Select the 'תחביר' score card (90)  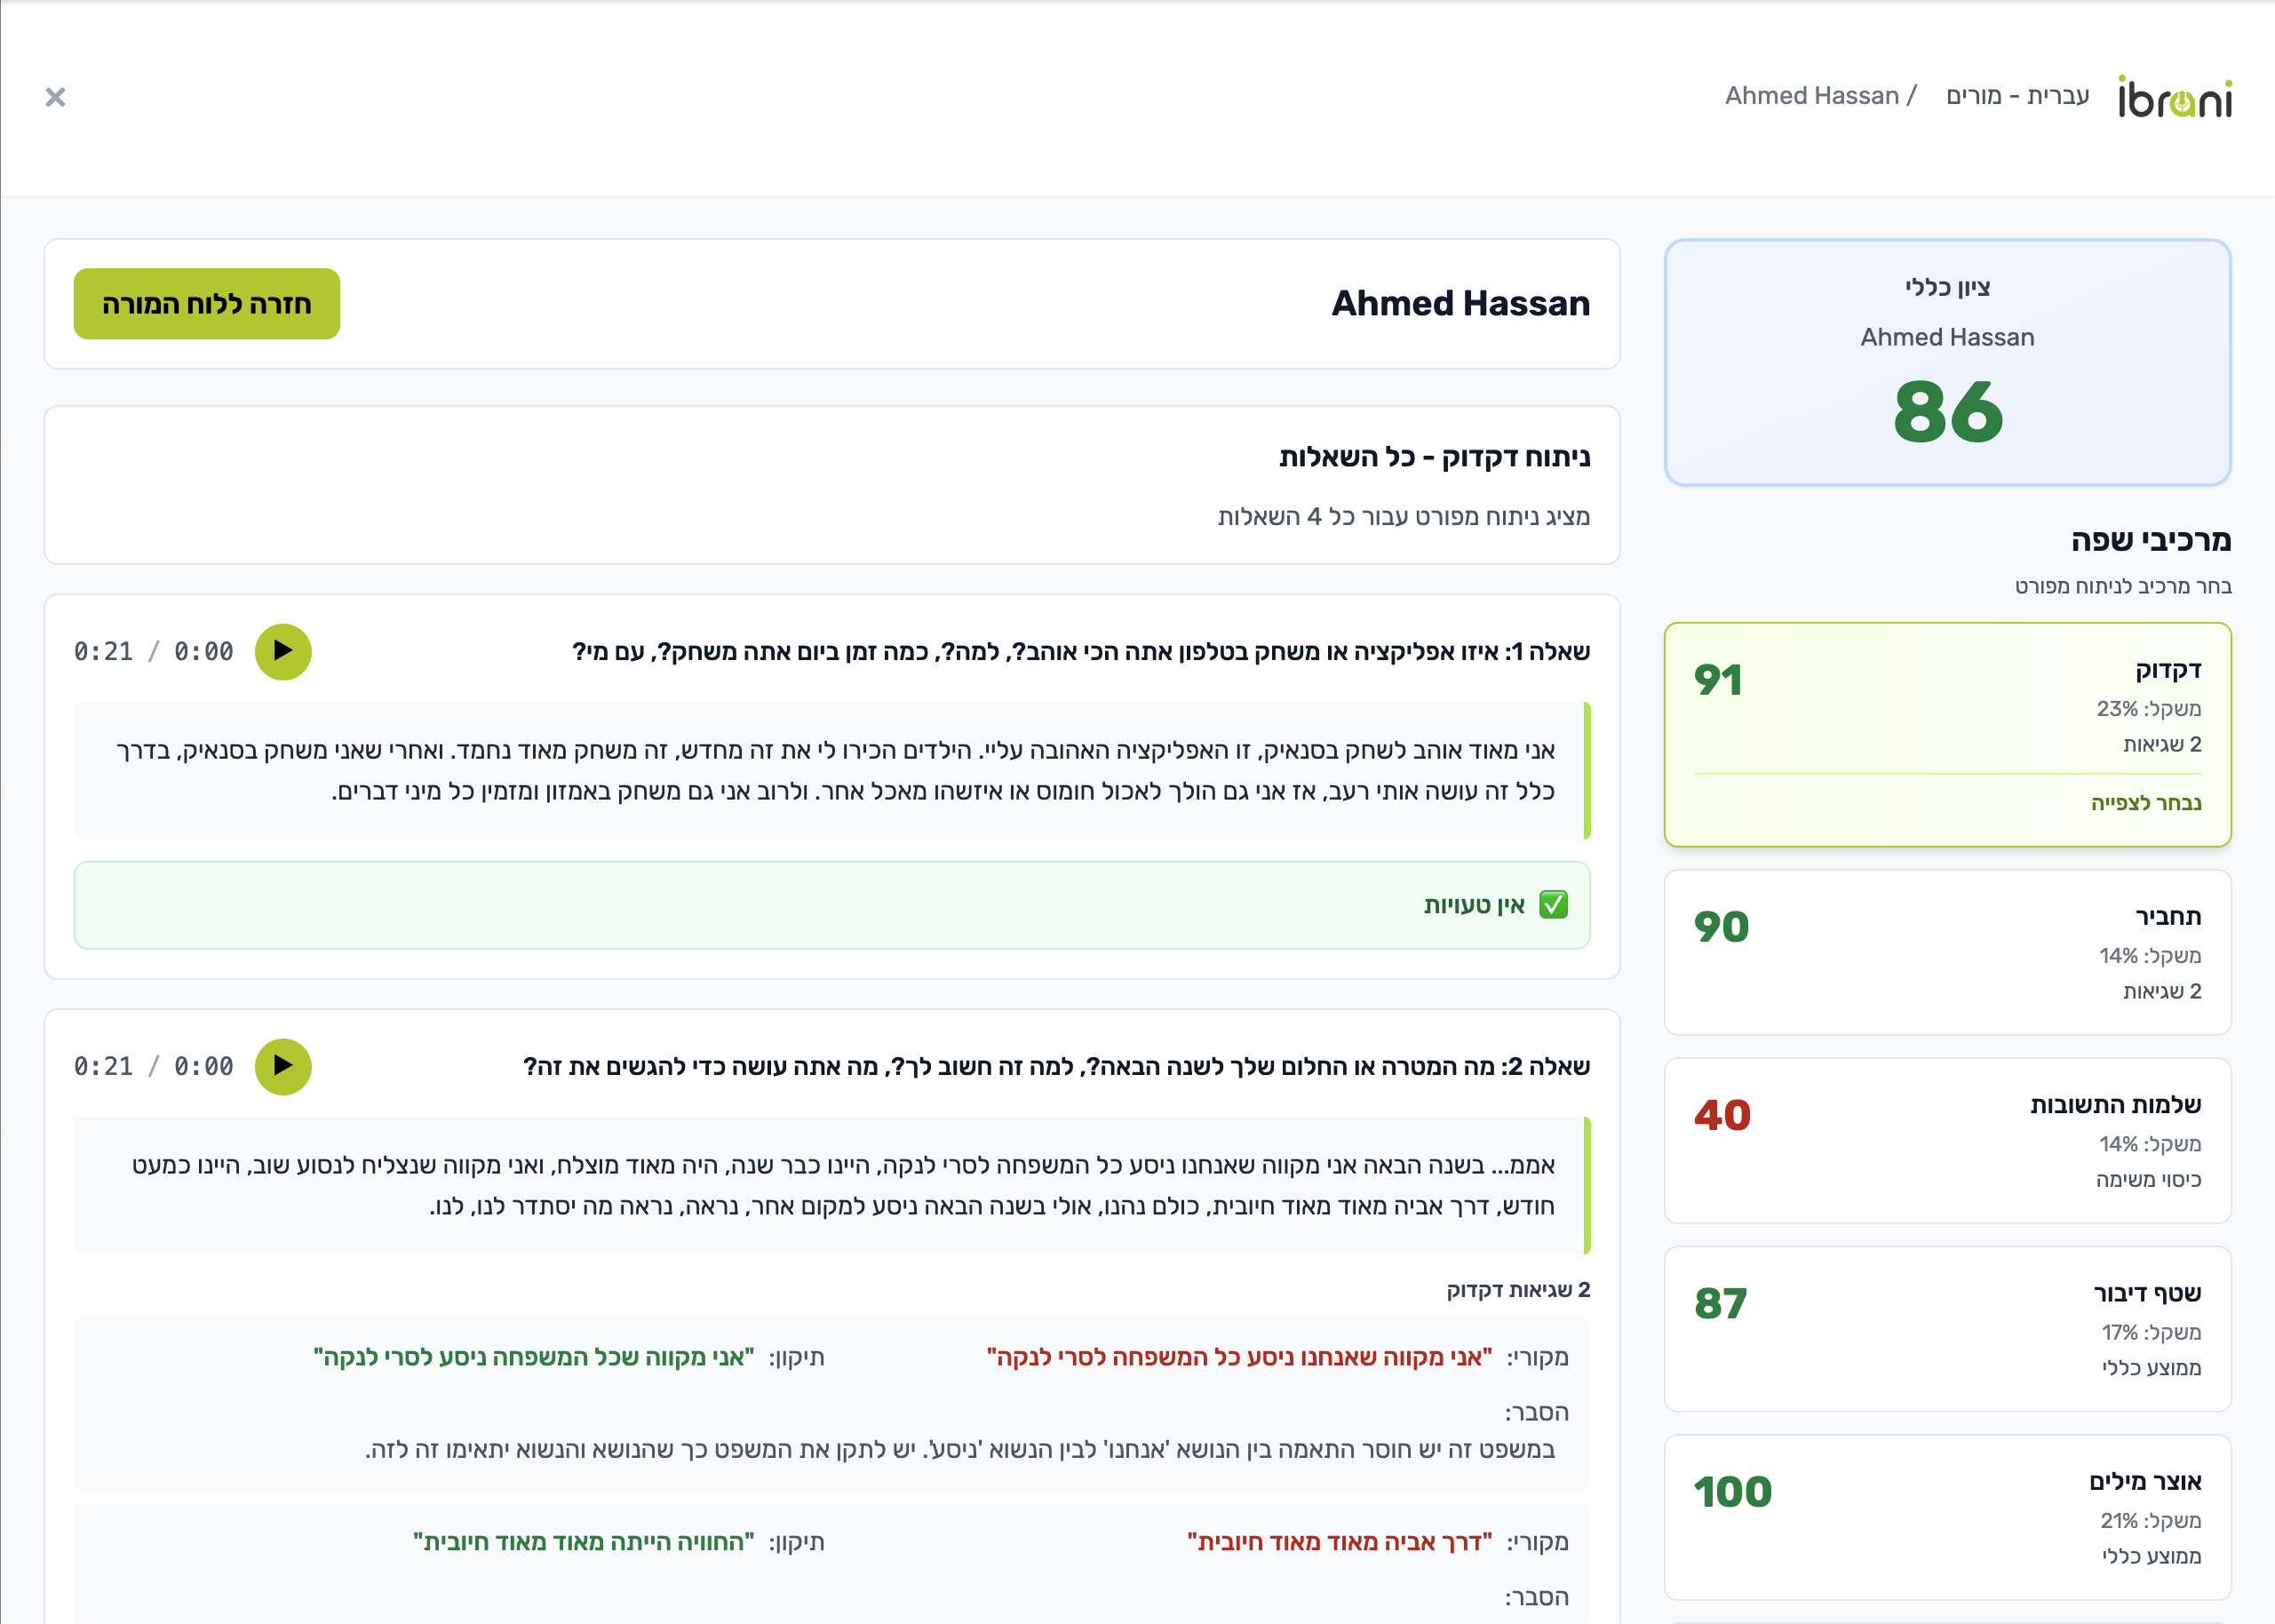1946,952
